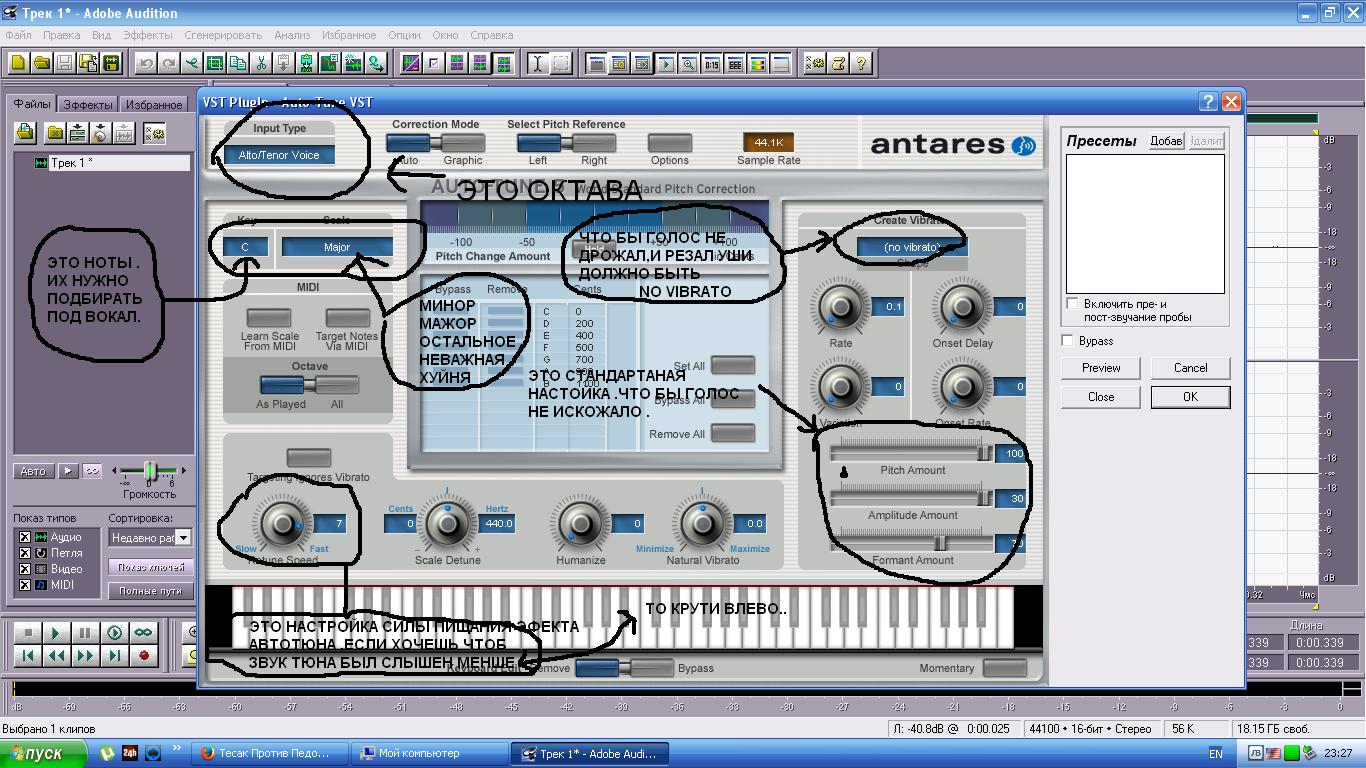Click the circled Play to end button
The width and height of the screenshot is (1366, 768).
(114, 633)
